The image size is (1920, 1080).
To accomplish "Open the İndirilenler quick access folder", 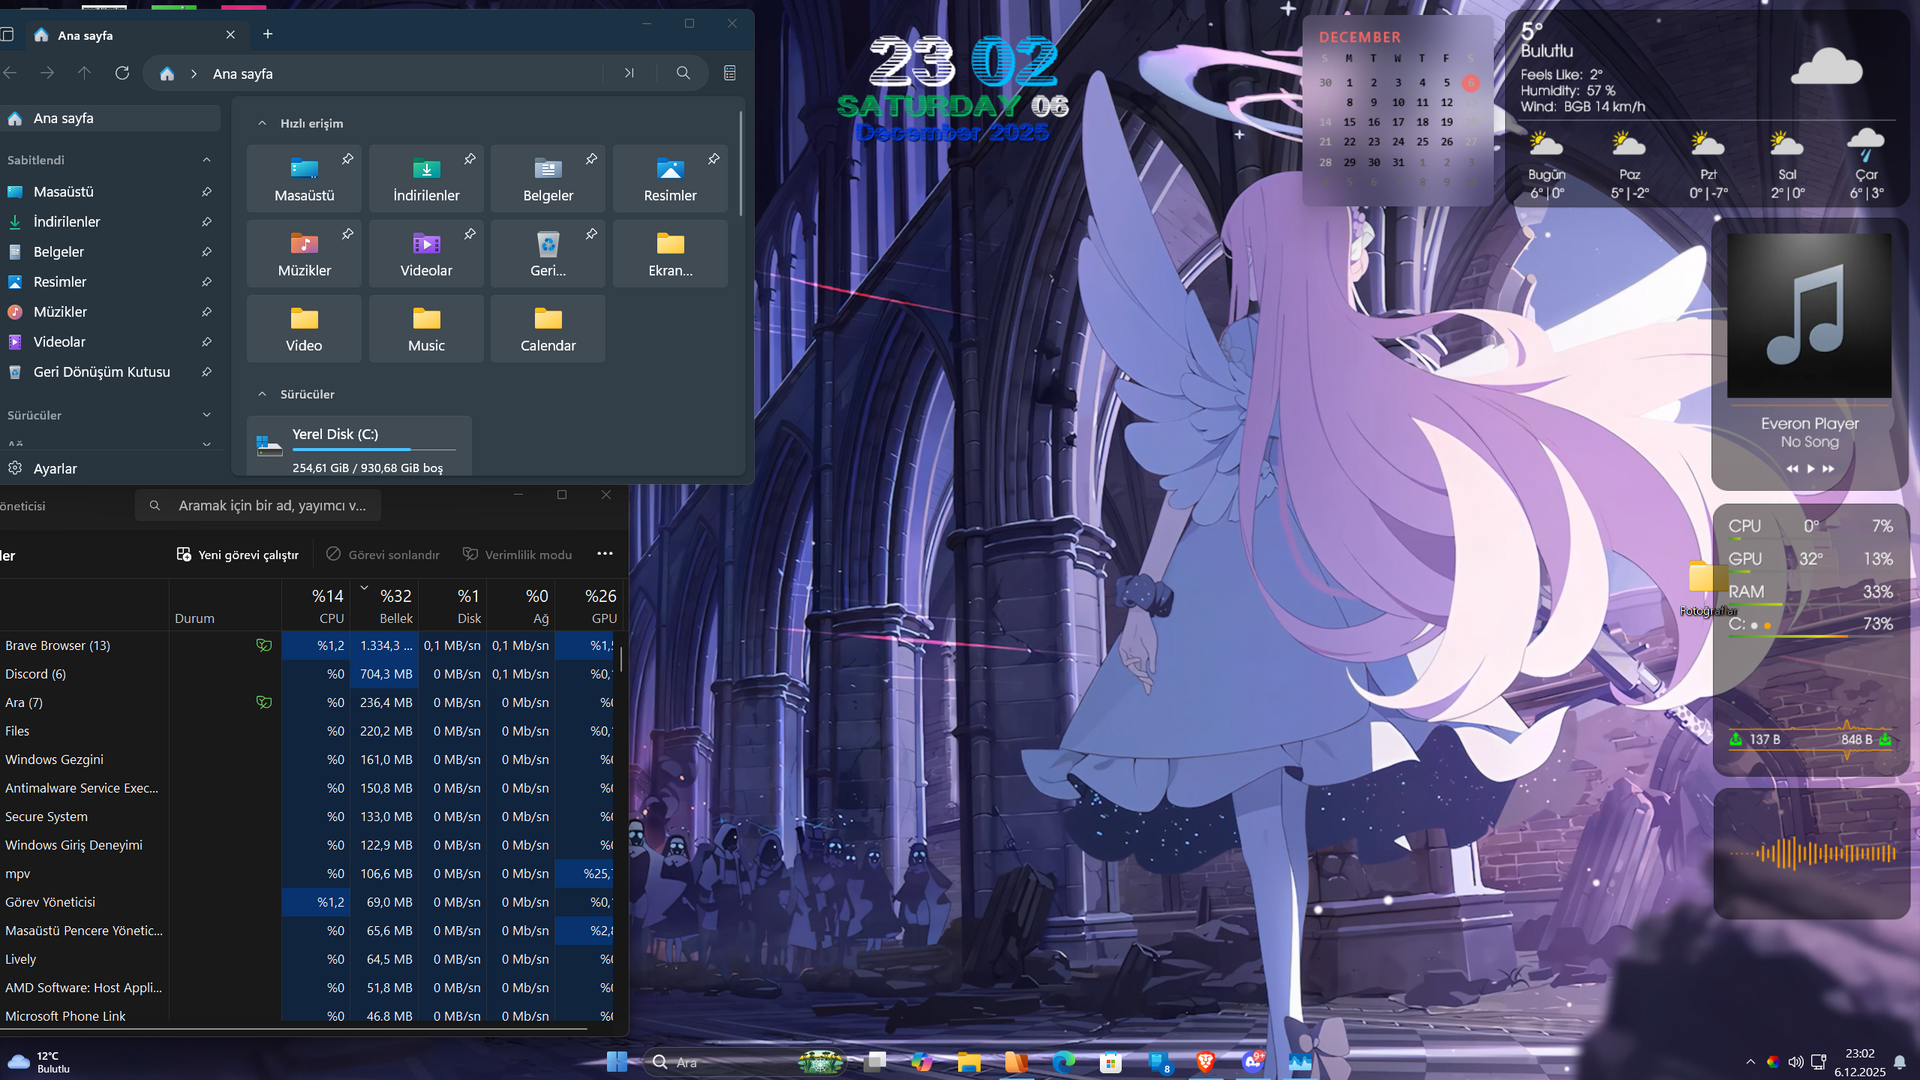I will pyautogui.click(x=426, y=178).
